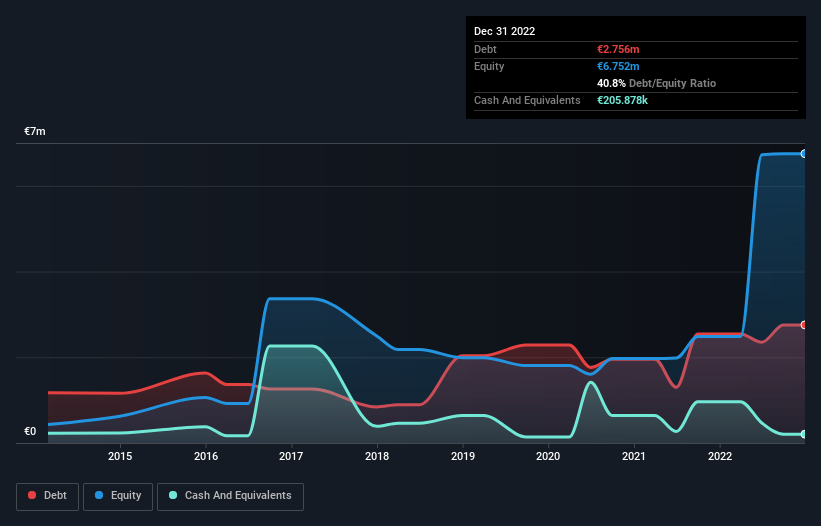The height and width of the screenshot is (526, 821).
Task: Select the Debt end-point marker on chart
Action: [804, 325]
